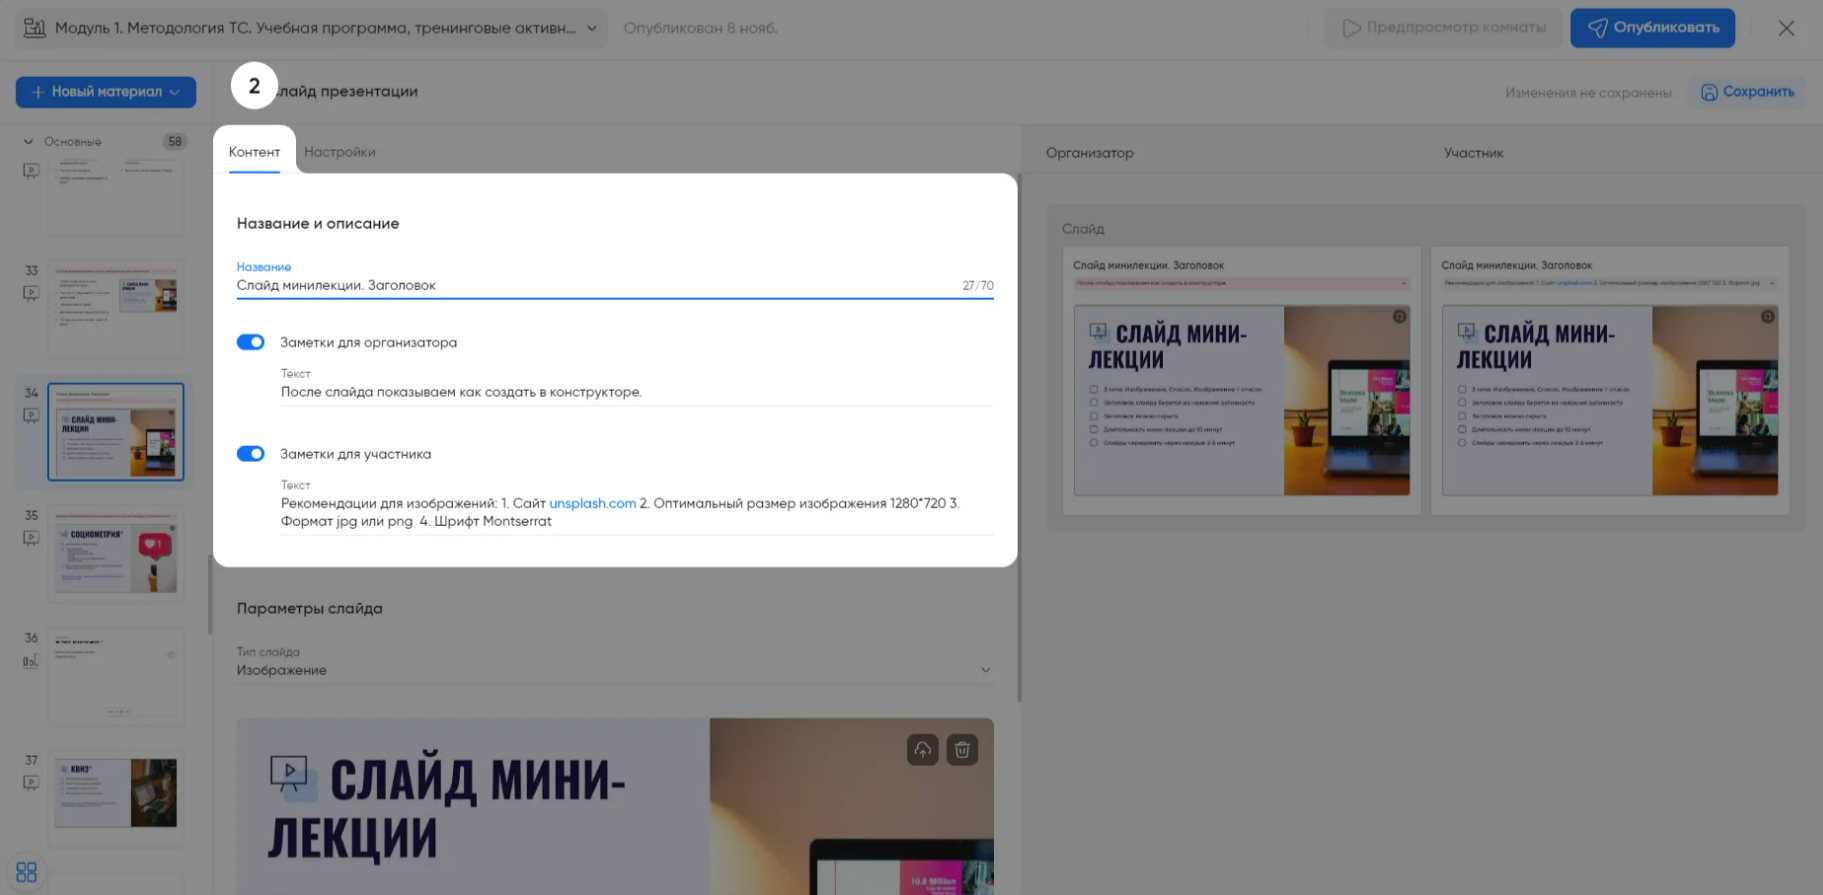Select slide 33 thumbnail
Viewport: 1823px width, 895px height.
[x=116, y=310]
